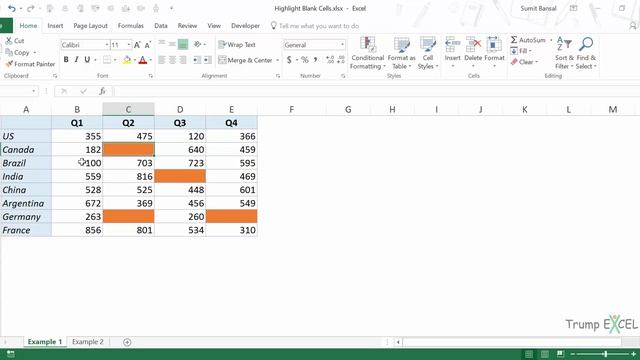The height and width of the screenshot is (360, 640).
Task: Click Decrease Decimal
Action: click(x=341, y=60)
